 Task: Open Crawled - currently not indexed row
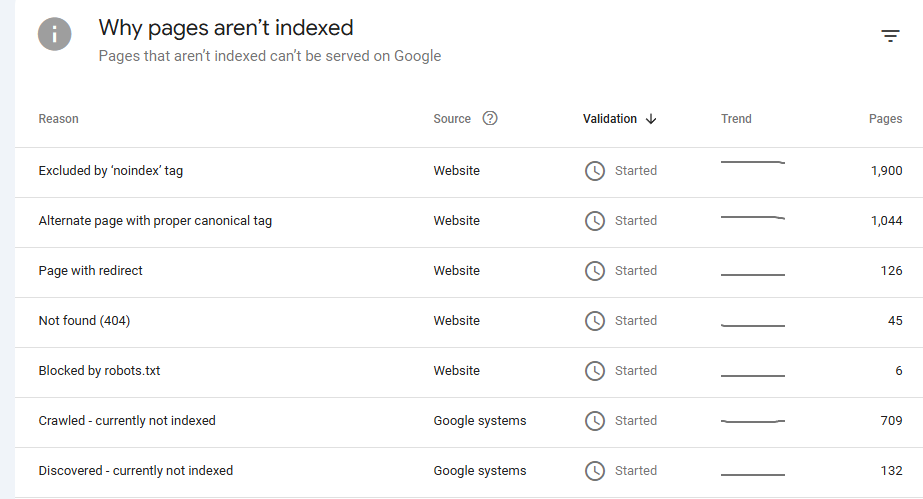coord(127,421)
